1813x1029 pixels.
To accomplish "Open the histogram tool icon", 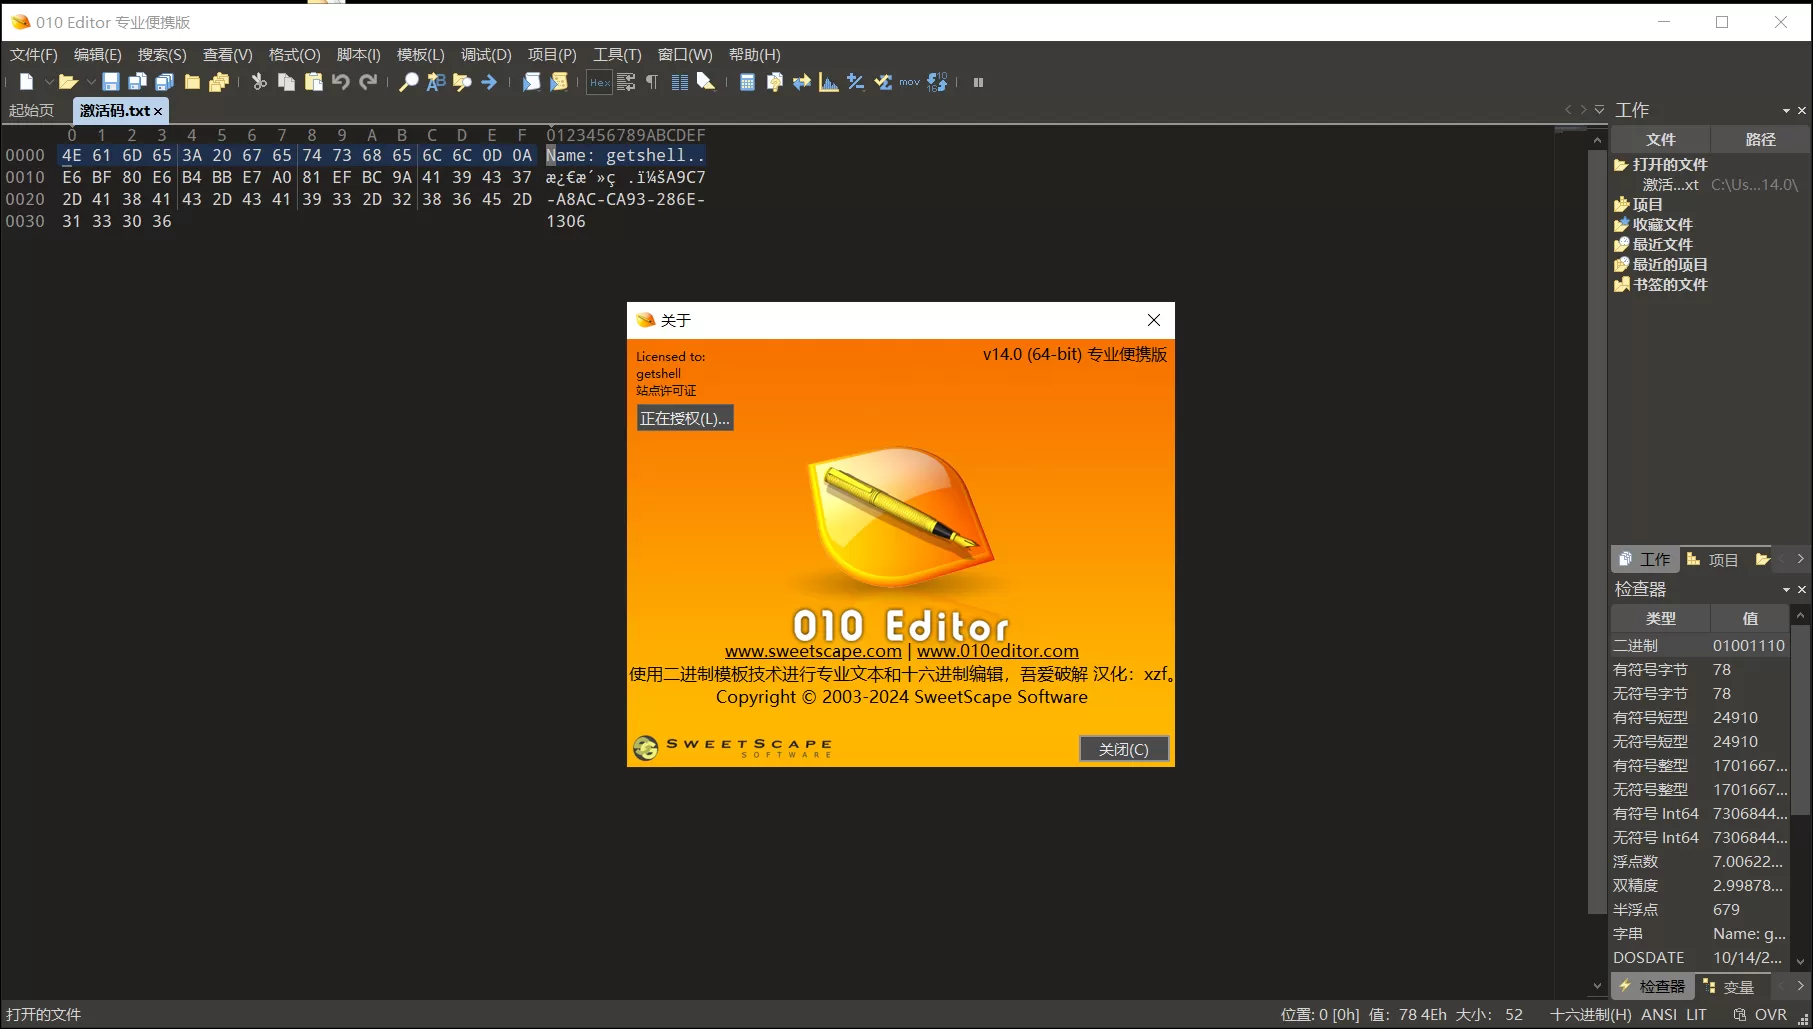I will click(x=828, y=82).
